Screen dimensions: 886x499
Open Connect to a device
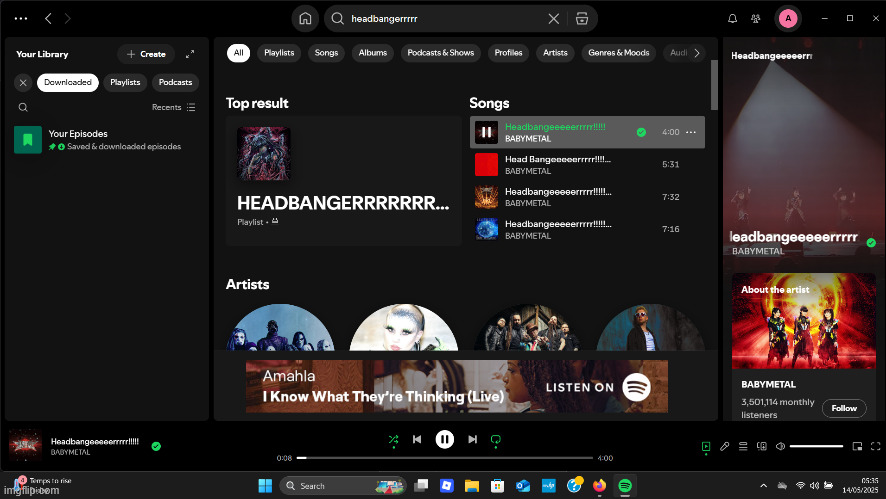(762, 446)
